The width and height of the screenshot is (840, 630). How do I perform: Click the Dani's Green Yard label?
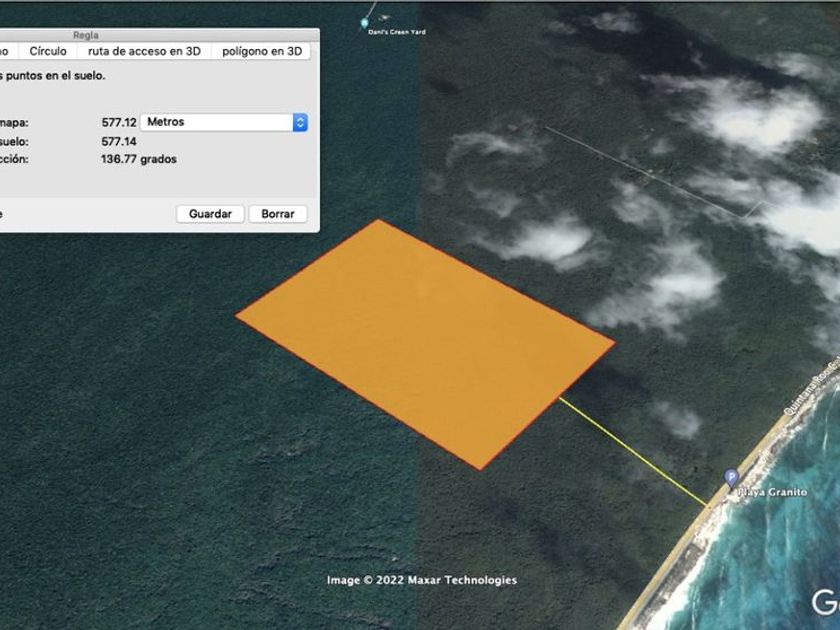click(396, 32)
